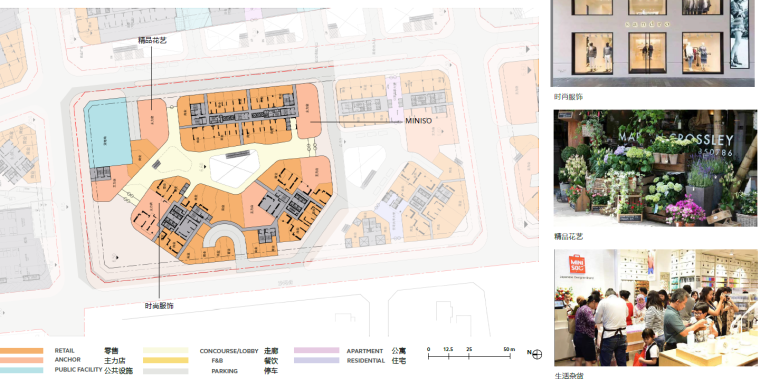Select the pale yellow CONCOURSE/LOBBY swatch
Viewport: 760px width, 379px height.
point(166,350)
